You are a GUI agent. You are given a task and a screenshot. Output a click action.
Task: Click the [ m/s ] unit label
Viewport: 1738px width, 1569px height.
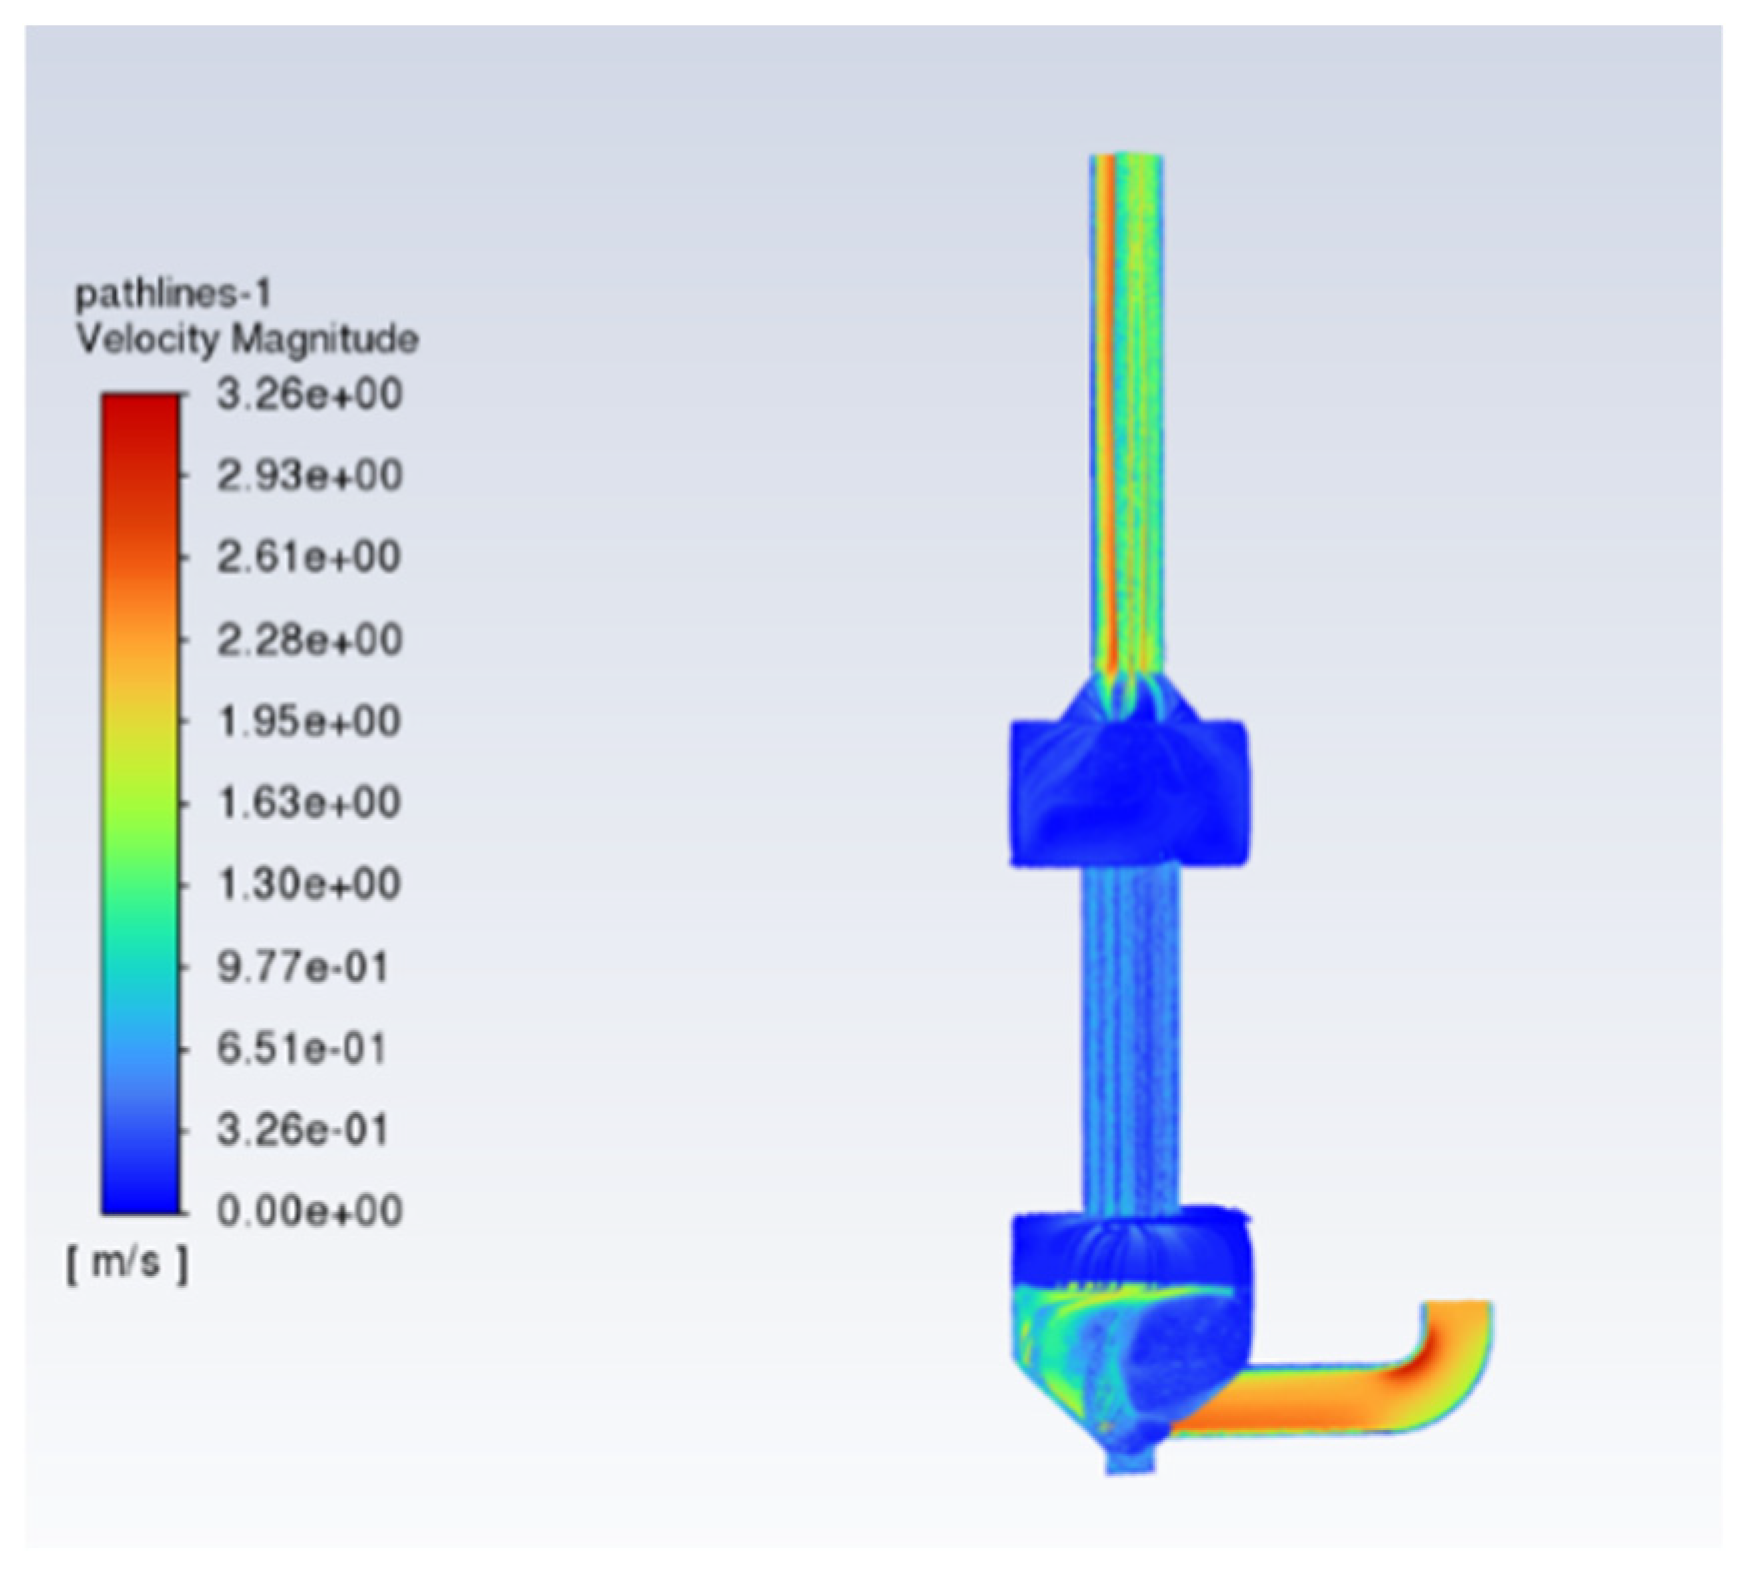tap(127, 1263)
